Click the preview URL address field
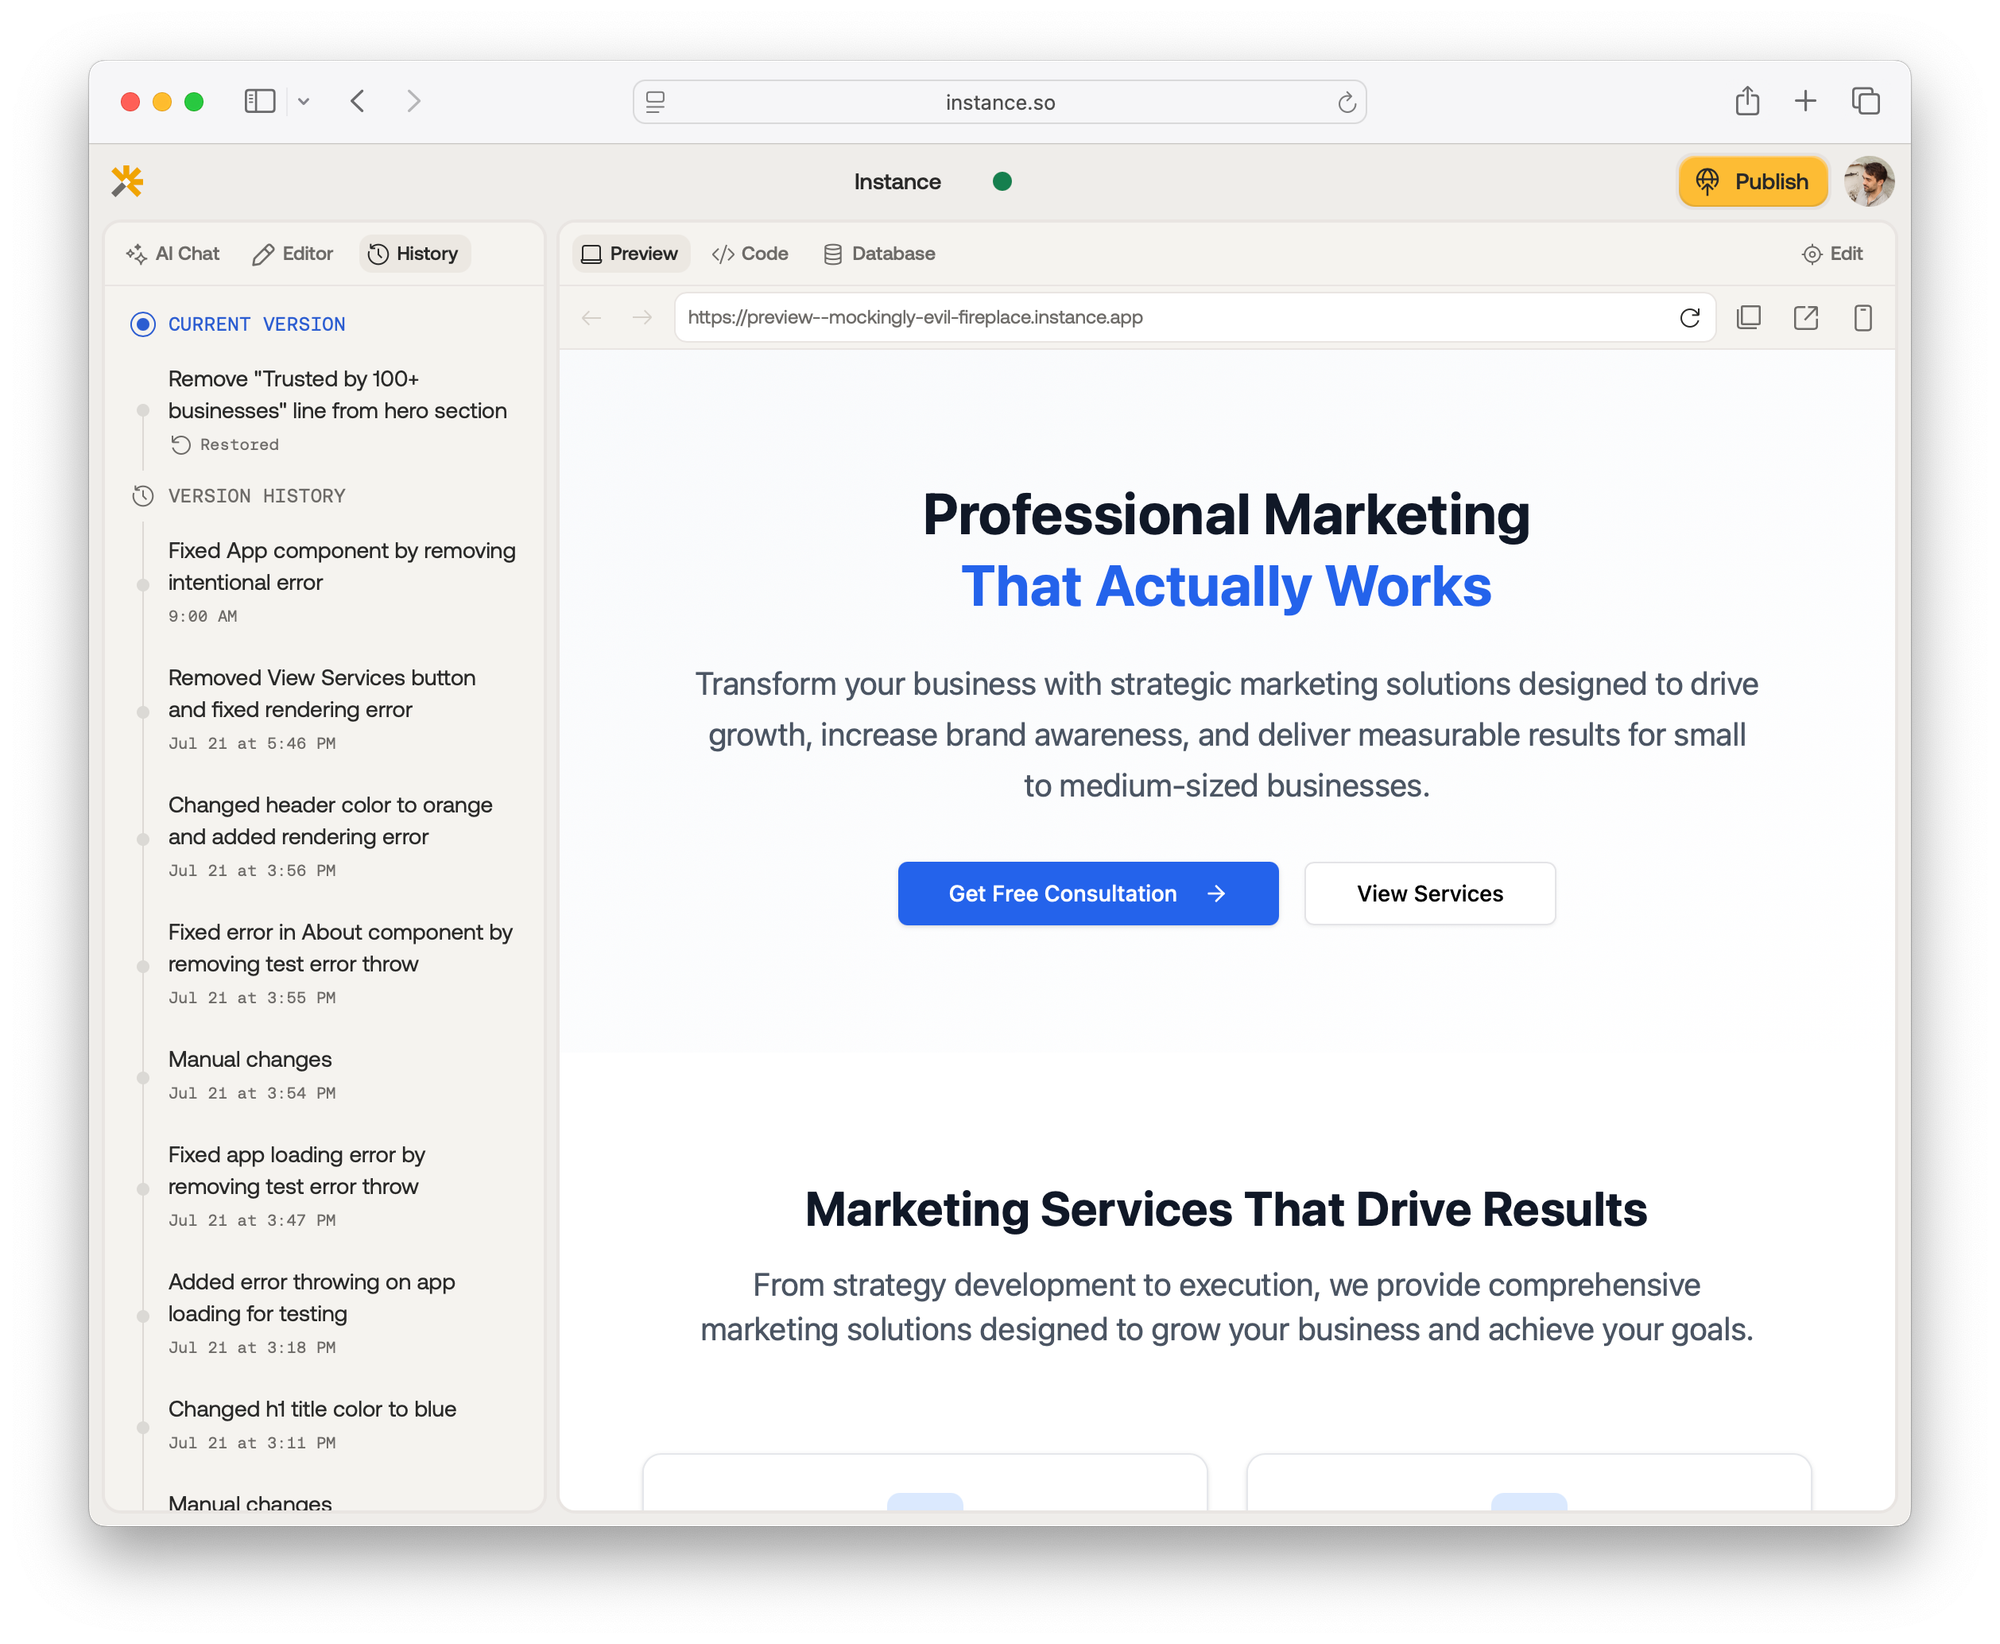The width and height of the screenshot is (2000, 1644). pos(1170,318)
